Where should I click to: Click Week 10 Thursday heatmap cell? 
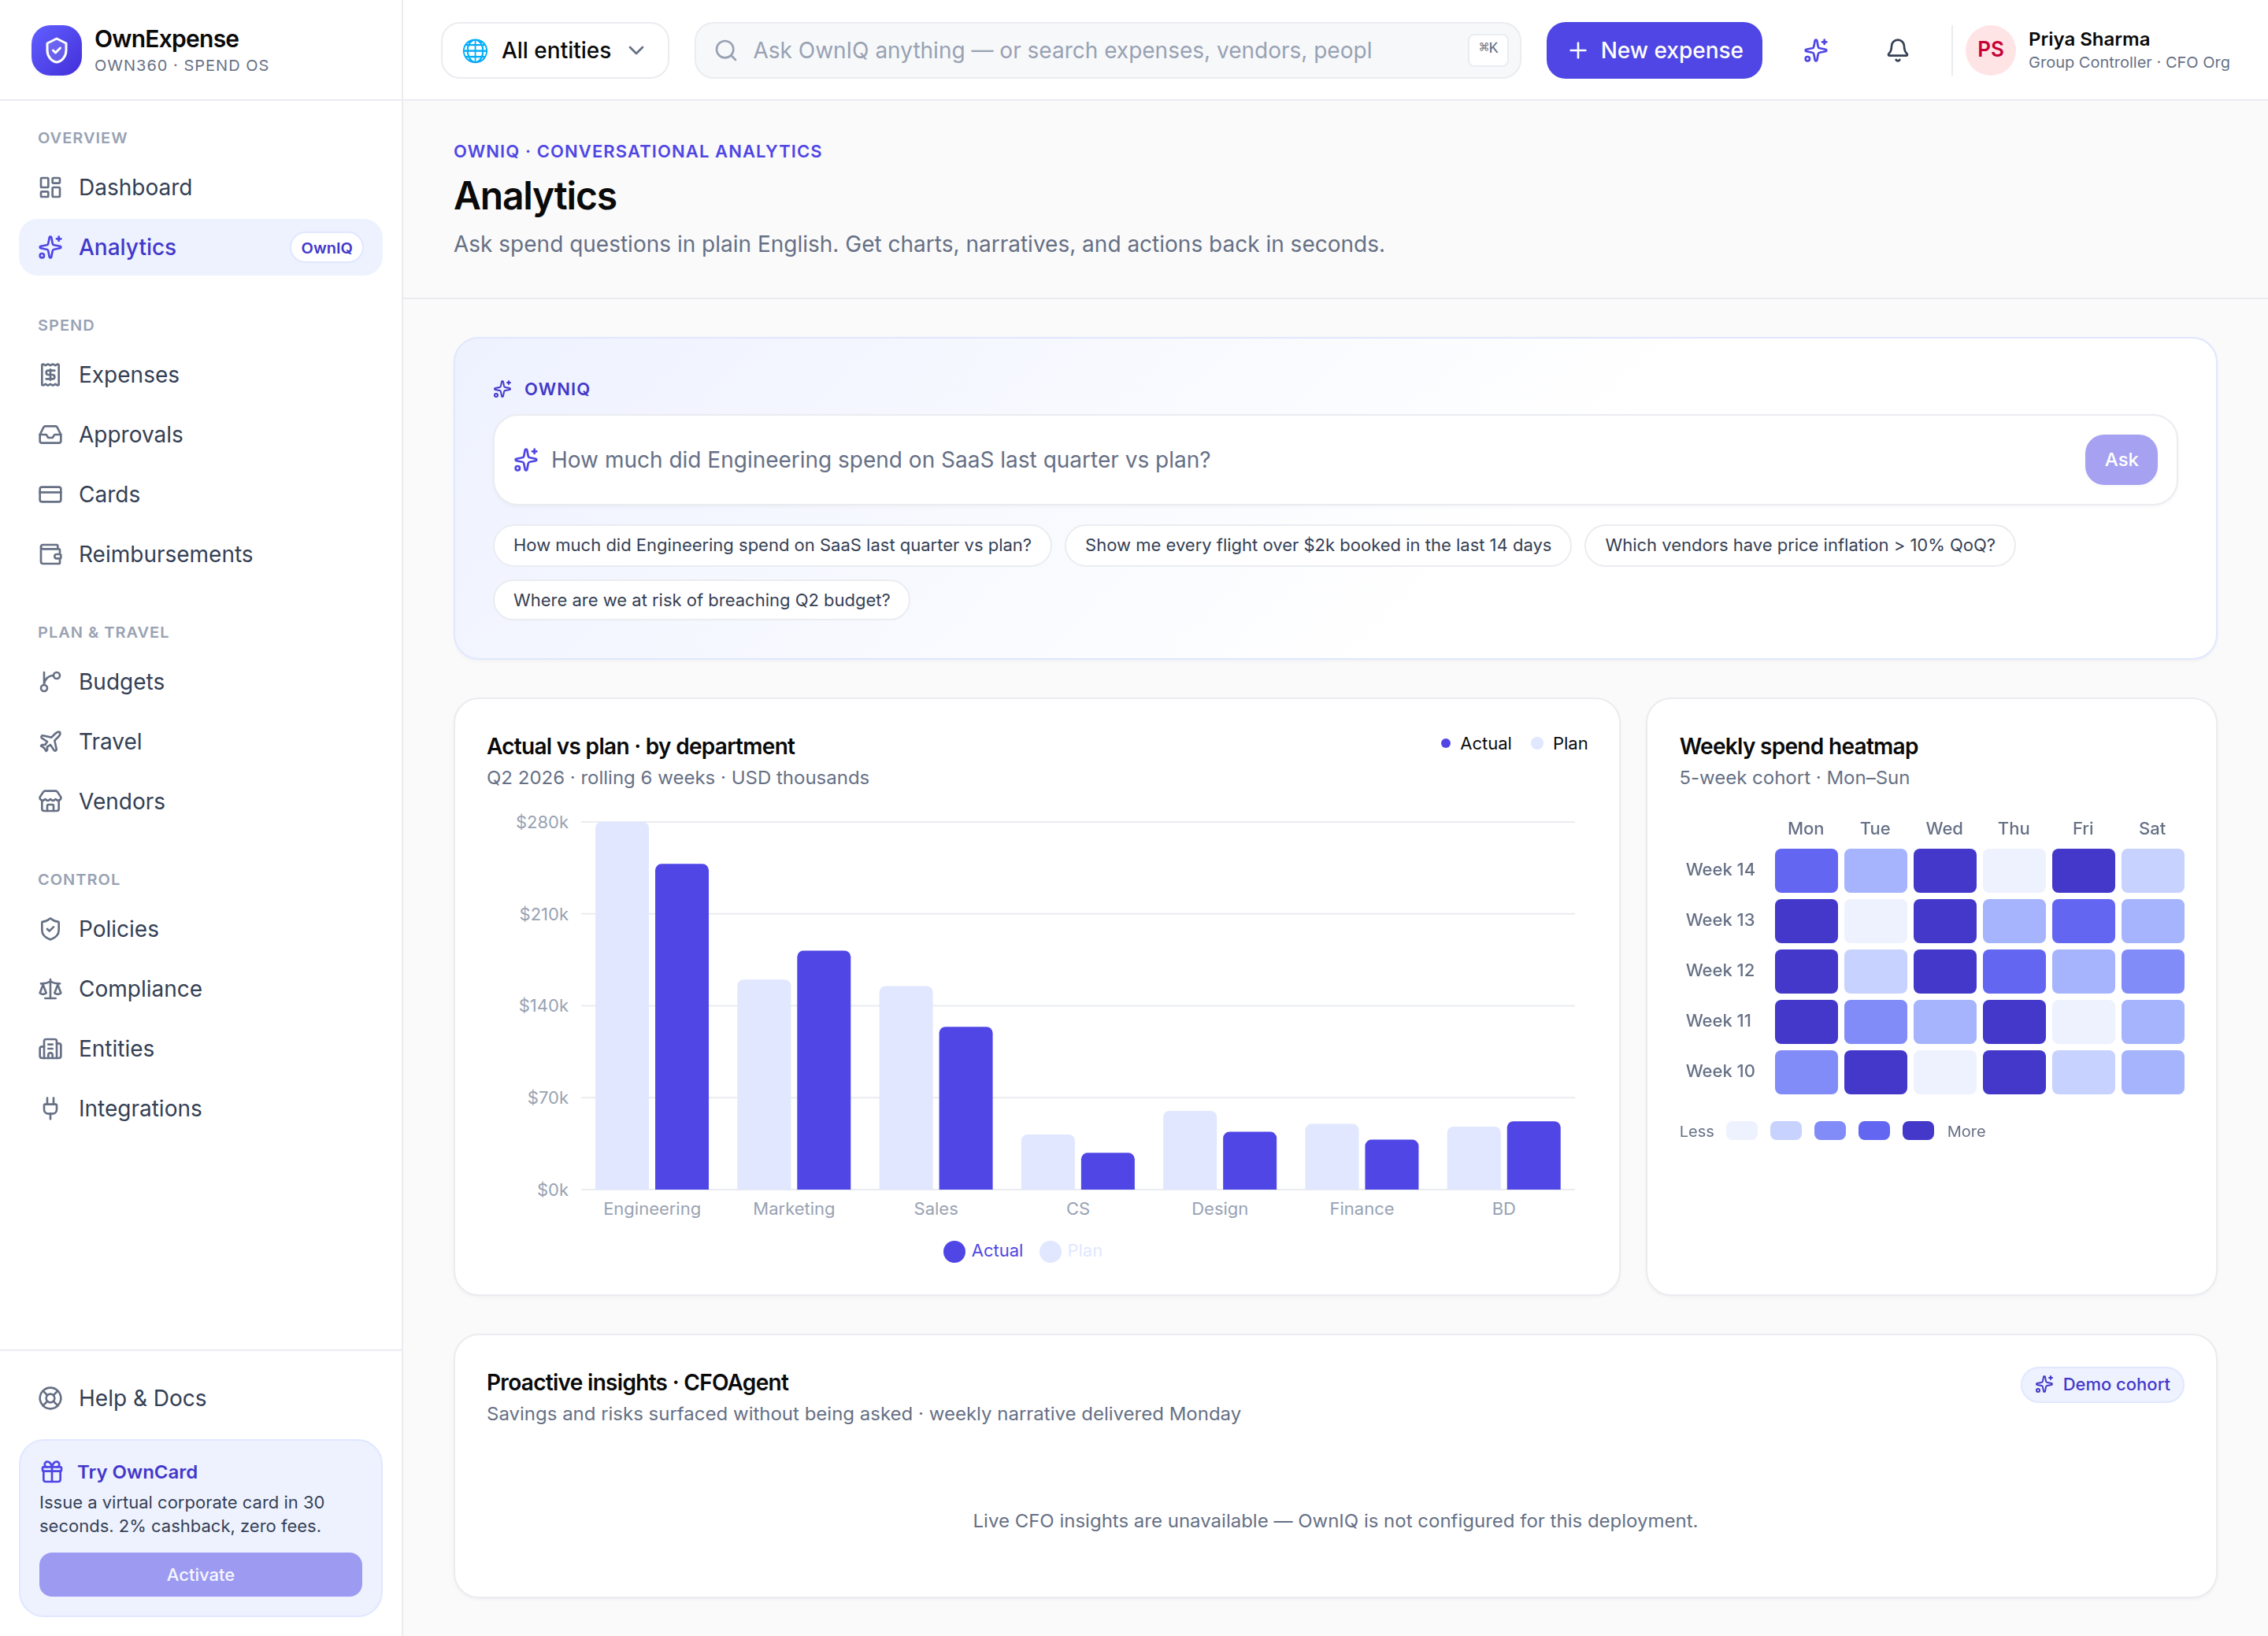pos(2014,1072)
